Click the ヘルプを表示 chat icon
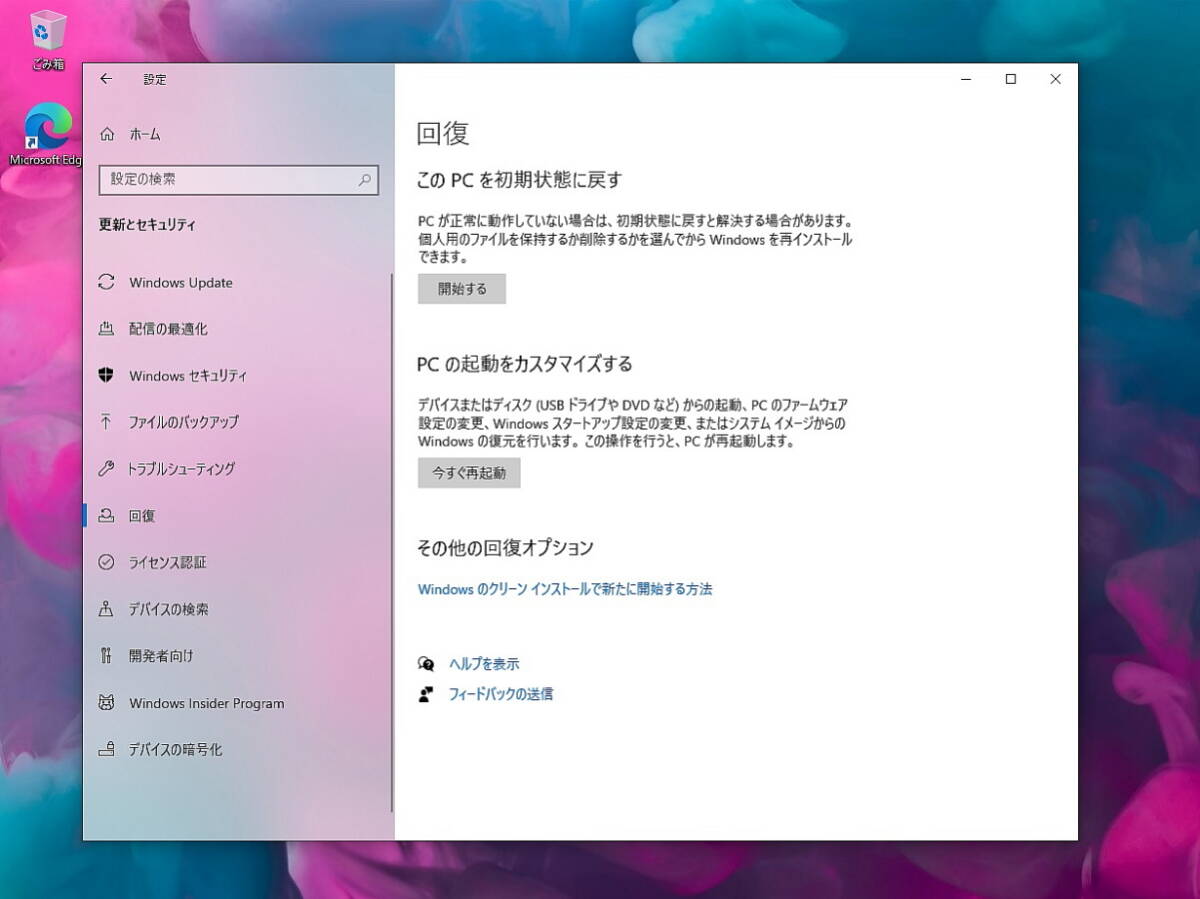The height and width of the screenshot is (899, 1200). [x=426, y=664]
